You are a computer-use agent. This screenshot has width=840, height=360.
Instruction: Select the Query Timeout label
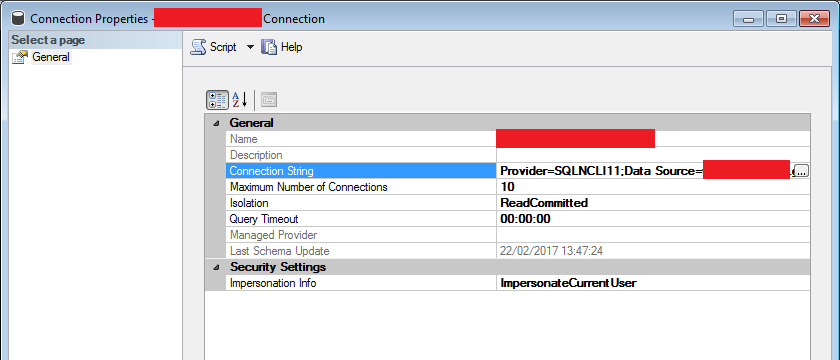coord(264,219)
